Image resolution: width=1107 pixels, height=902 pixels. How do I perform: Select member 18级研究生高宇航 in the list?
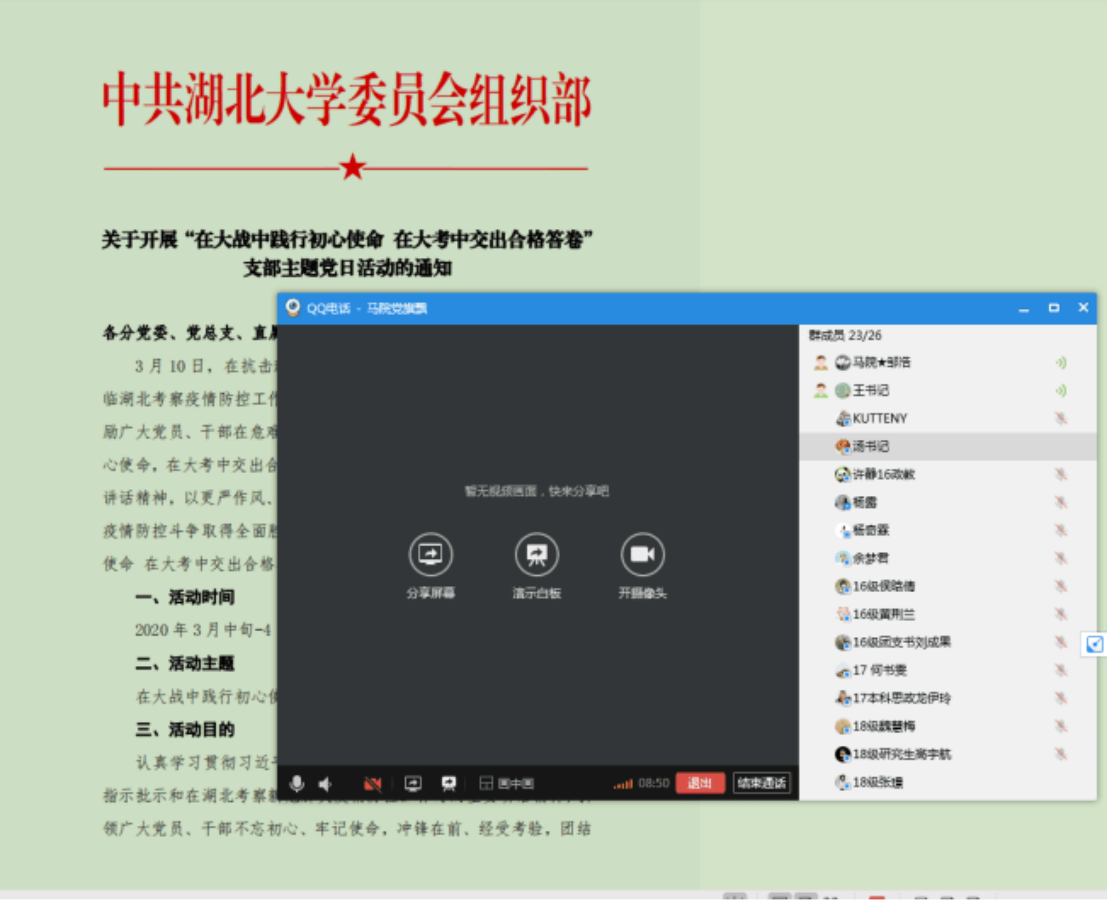900,754
